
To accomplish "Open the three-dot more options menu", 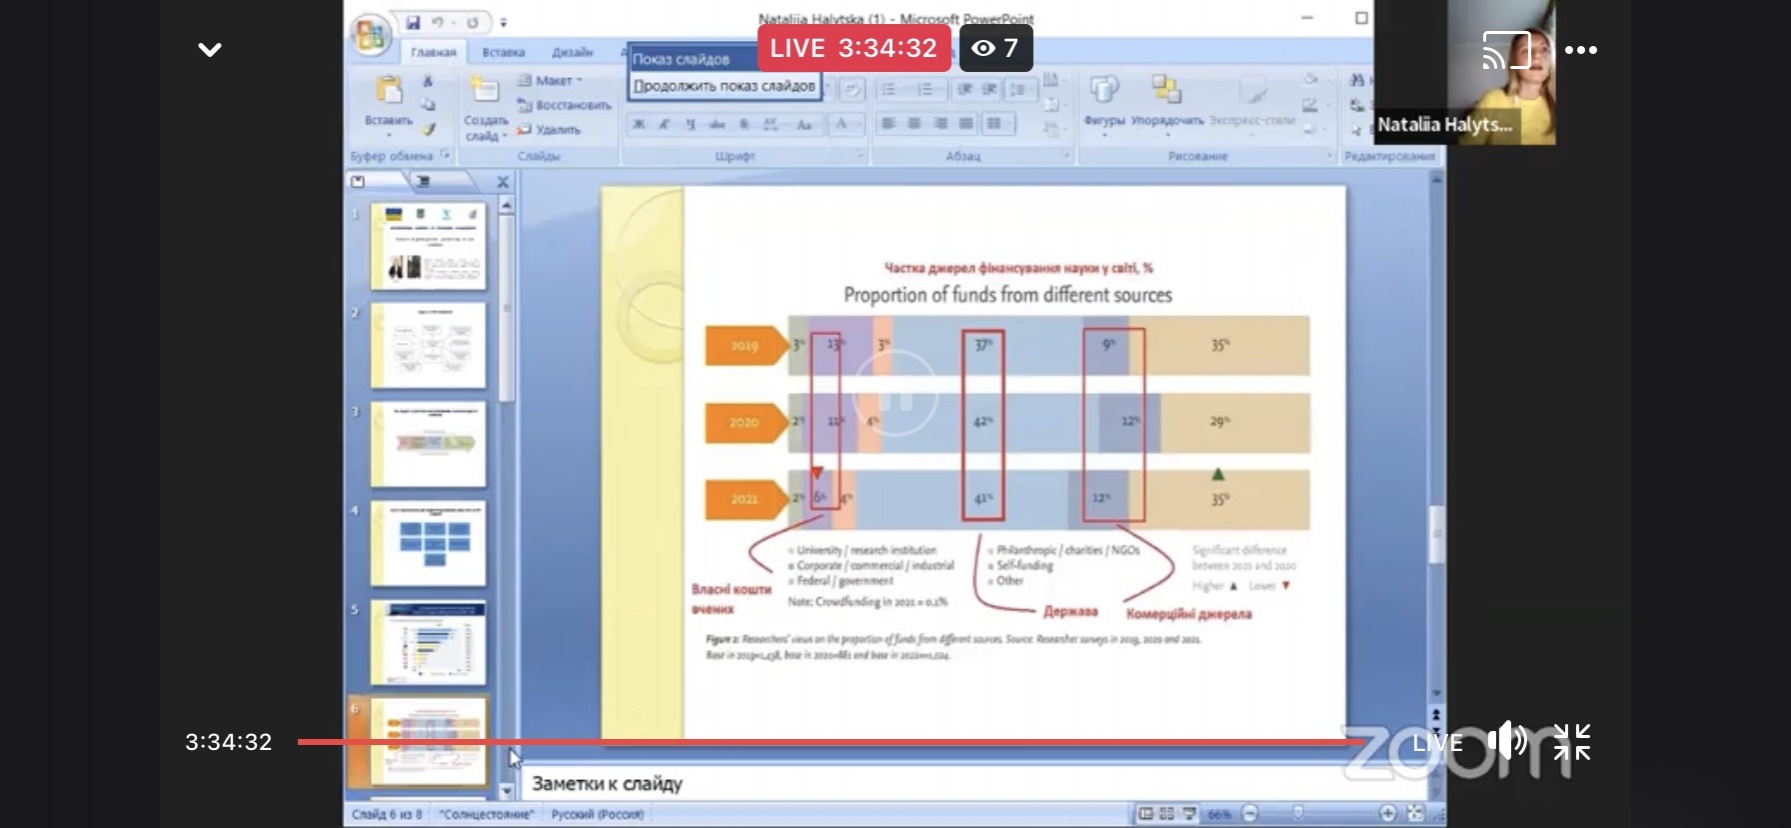I will [1580, 50].
